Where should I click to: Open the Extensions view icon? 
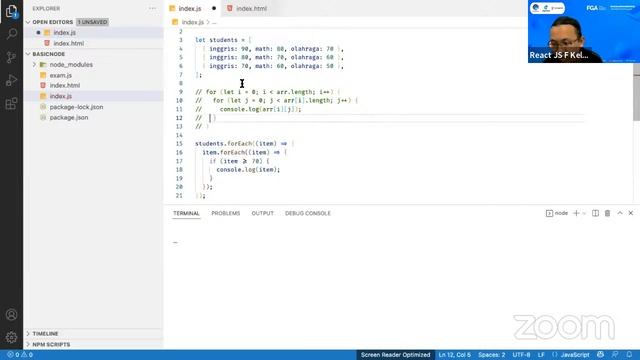pos(11,103)
